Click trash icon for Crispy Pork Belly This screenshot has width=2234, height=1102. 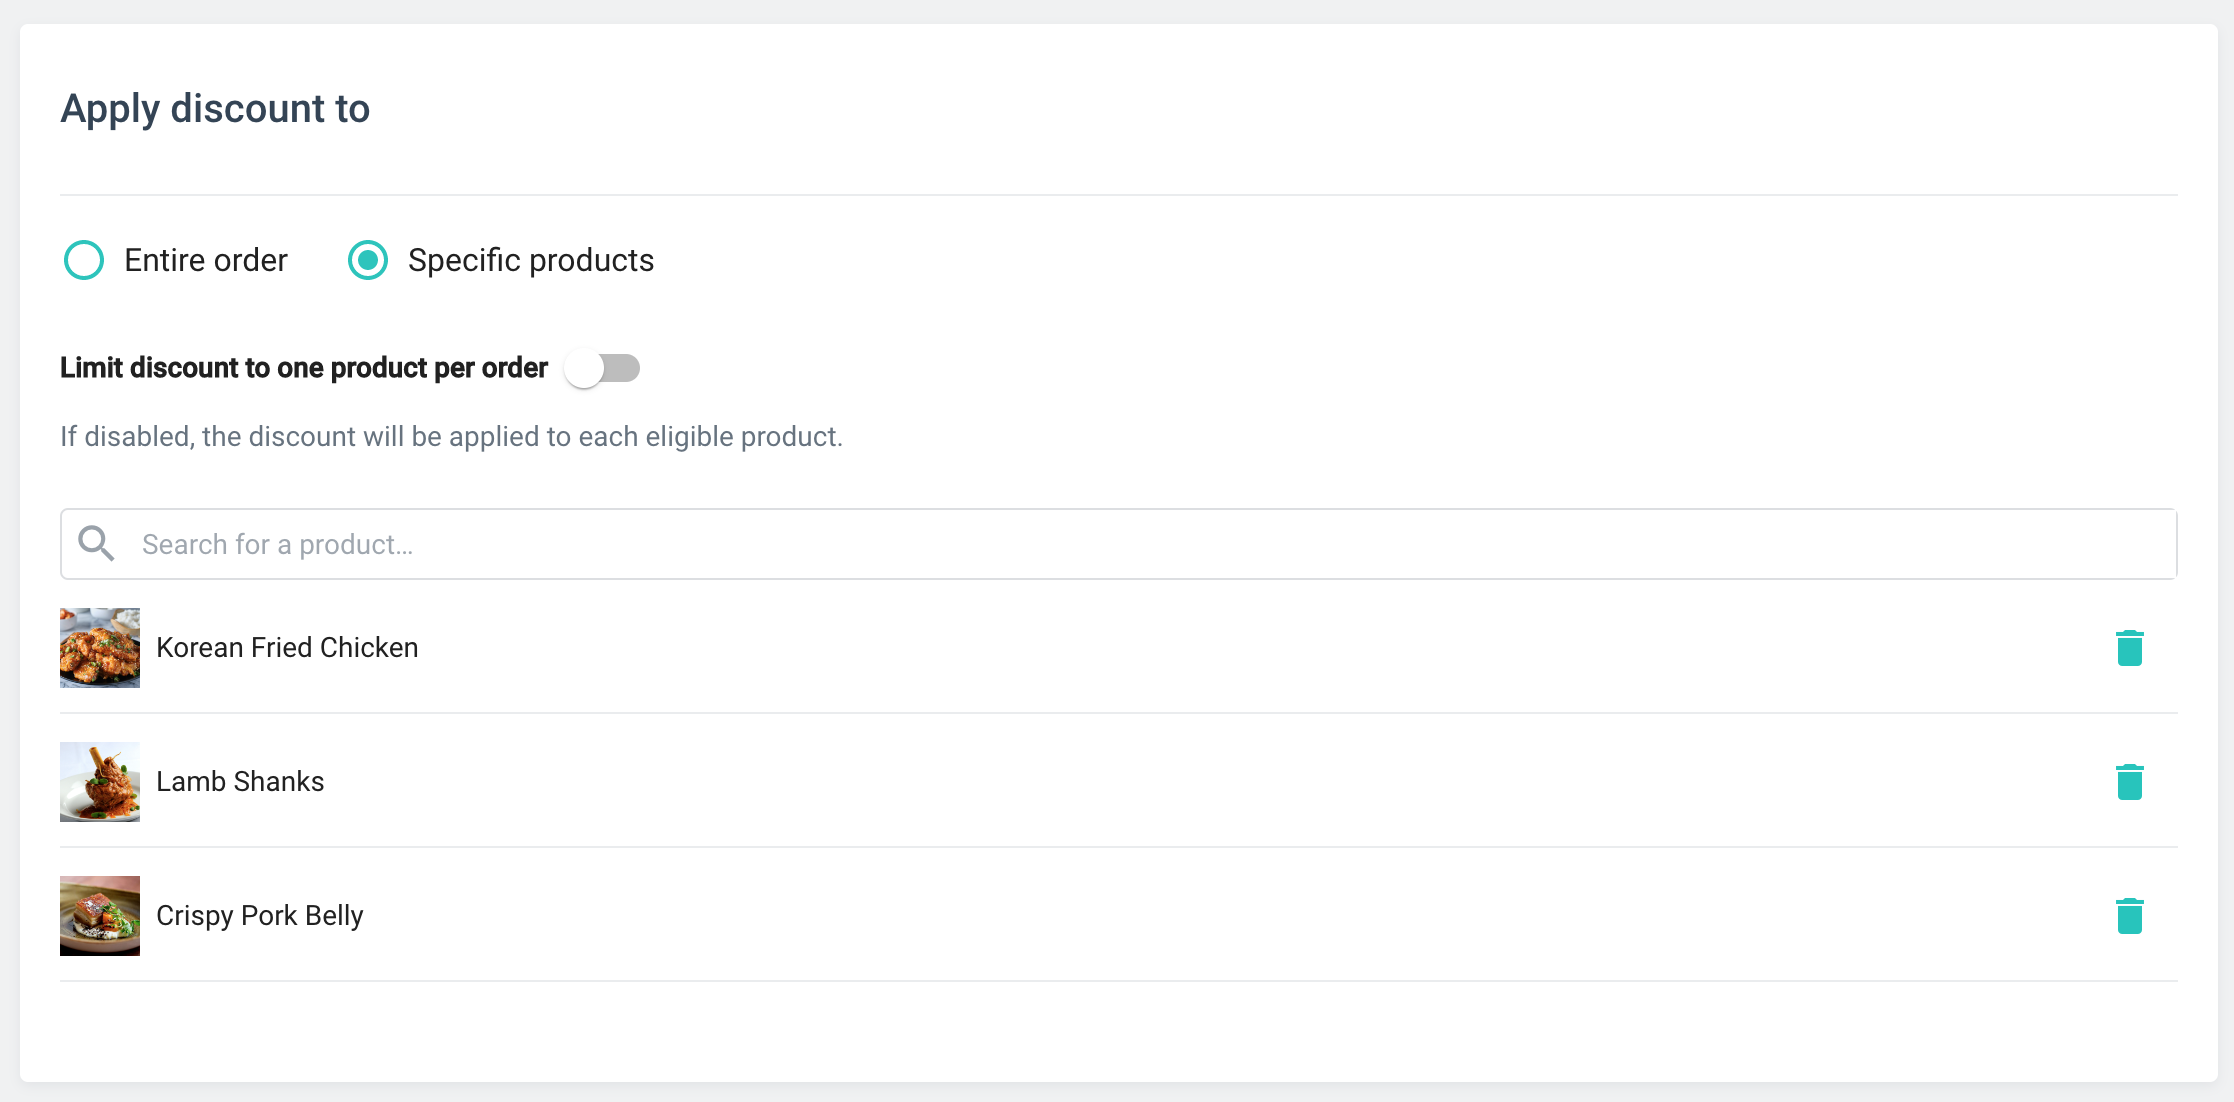(2129, 916)
